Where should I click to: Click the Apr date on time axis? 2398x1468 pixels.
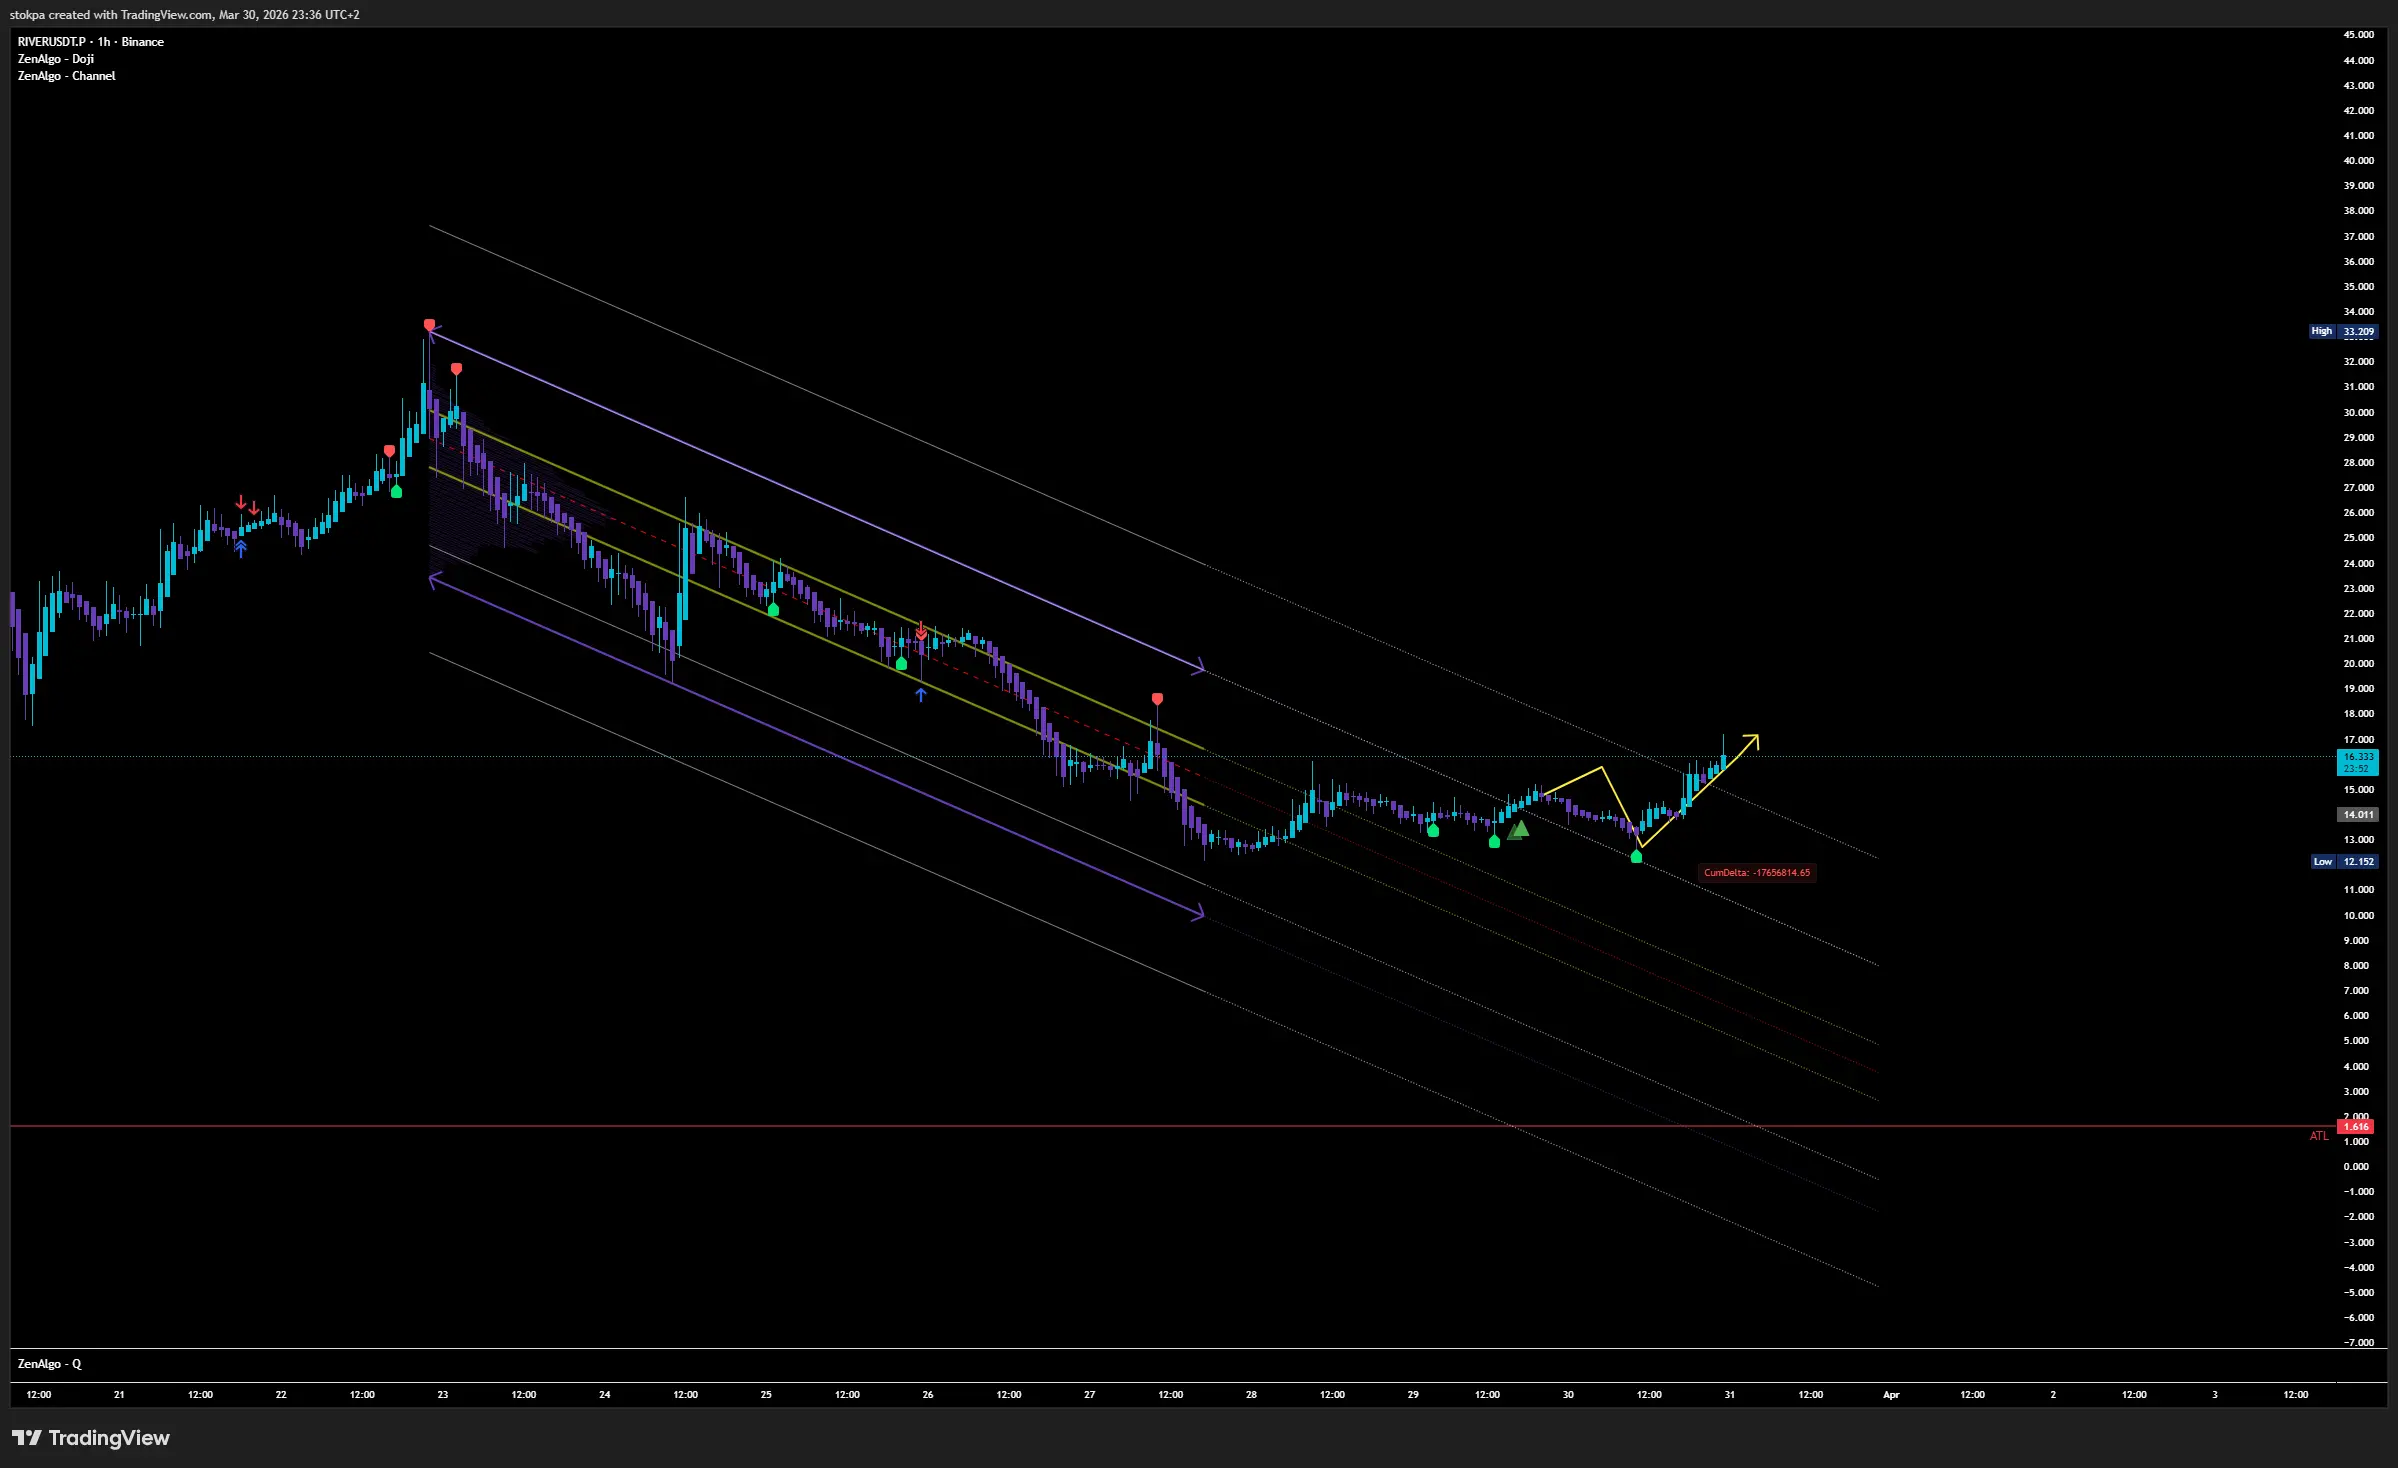coord(1891,1394)
